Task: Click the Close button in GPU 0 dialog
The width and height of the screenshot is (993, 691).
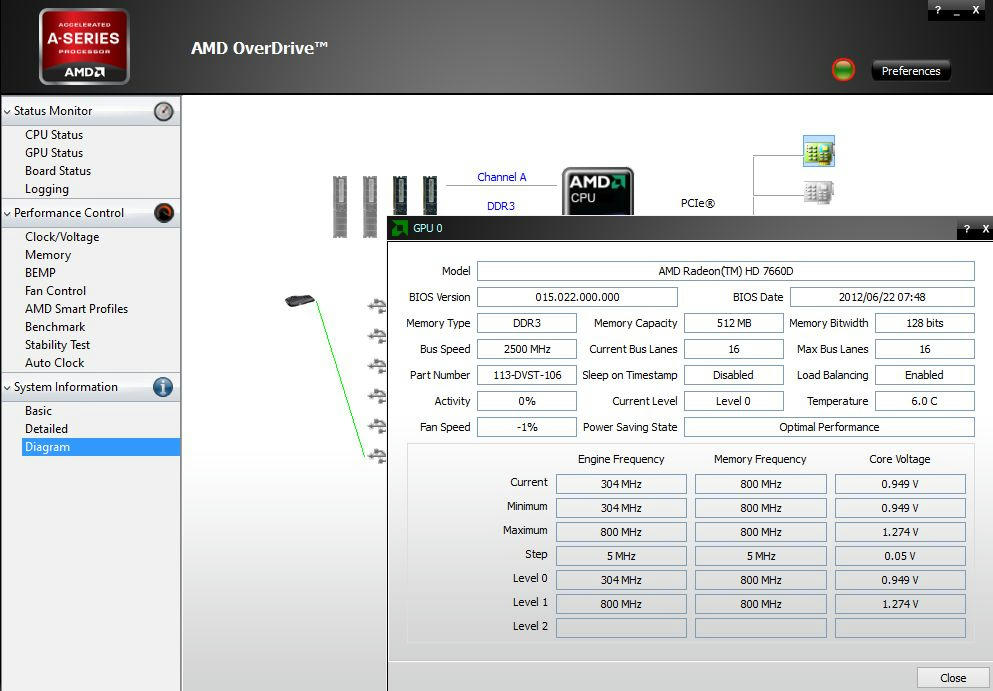Action: tap(952, 678)
